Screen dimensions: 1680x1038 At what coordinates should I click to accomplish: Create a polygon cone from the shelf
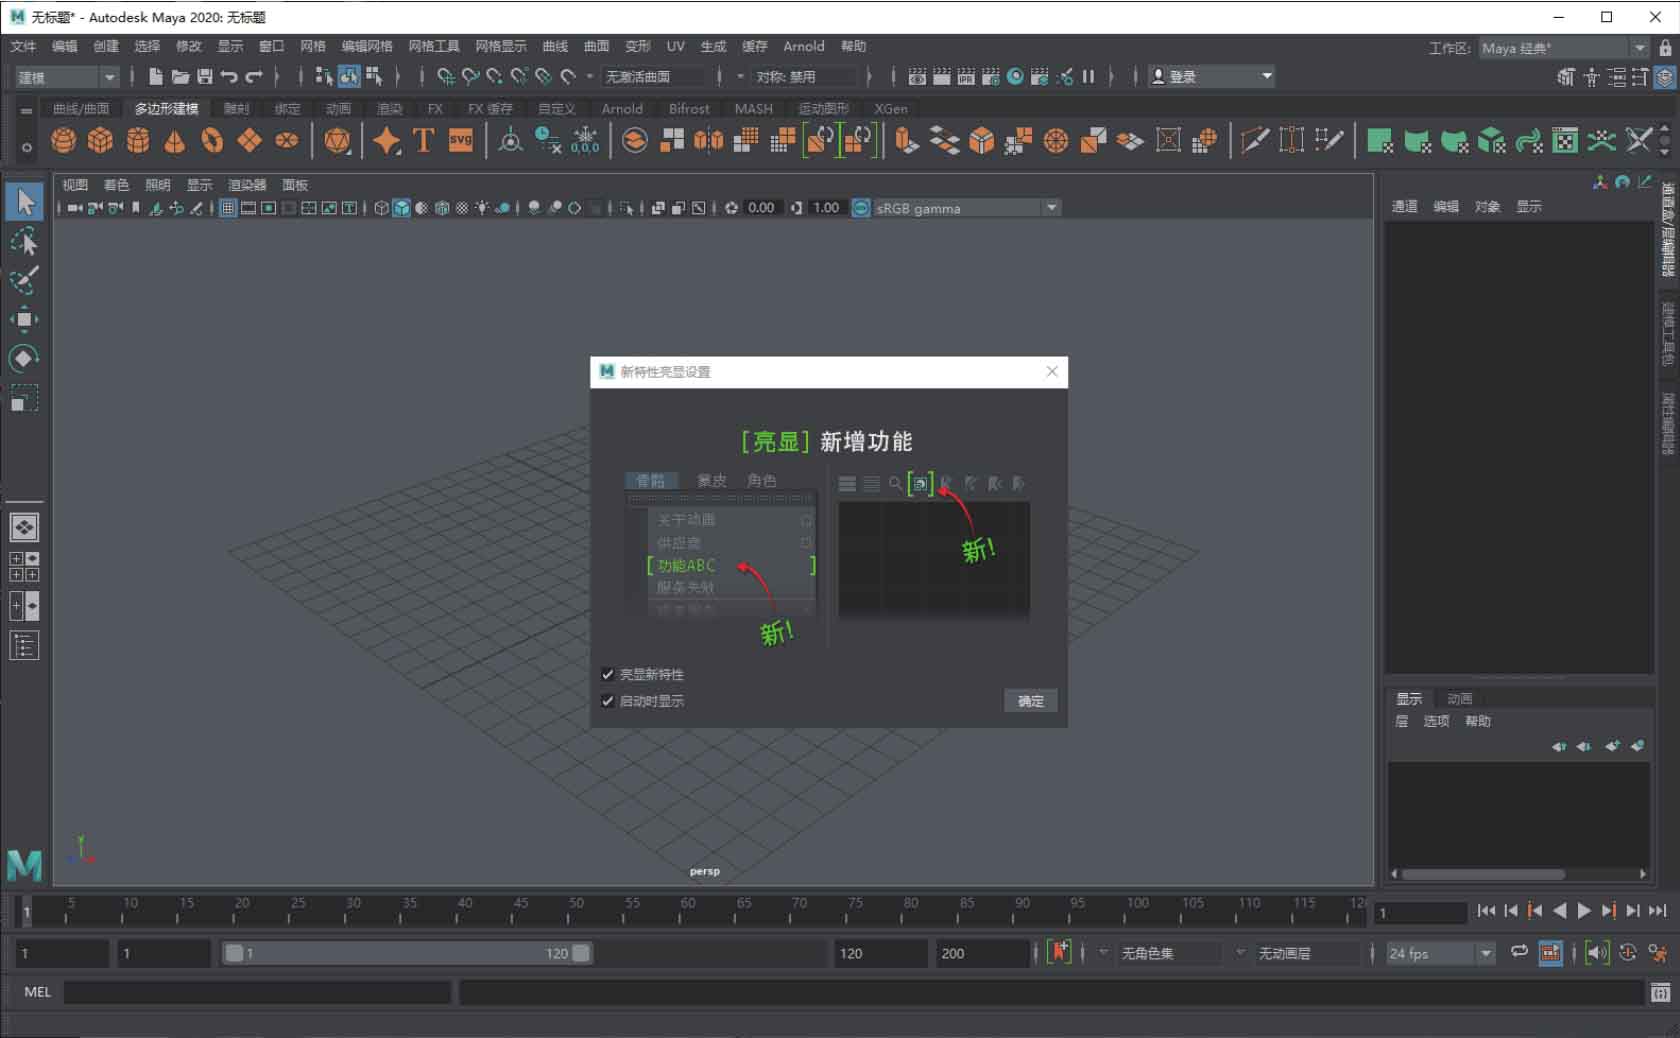point(175,141)
